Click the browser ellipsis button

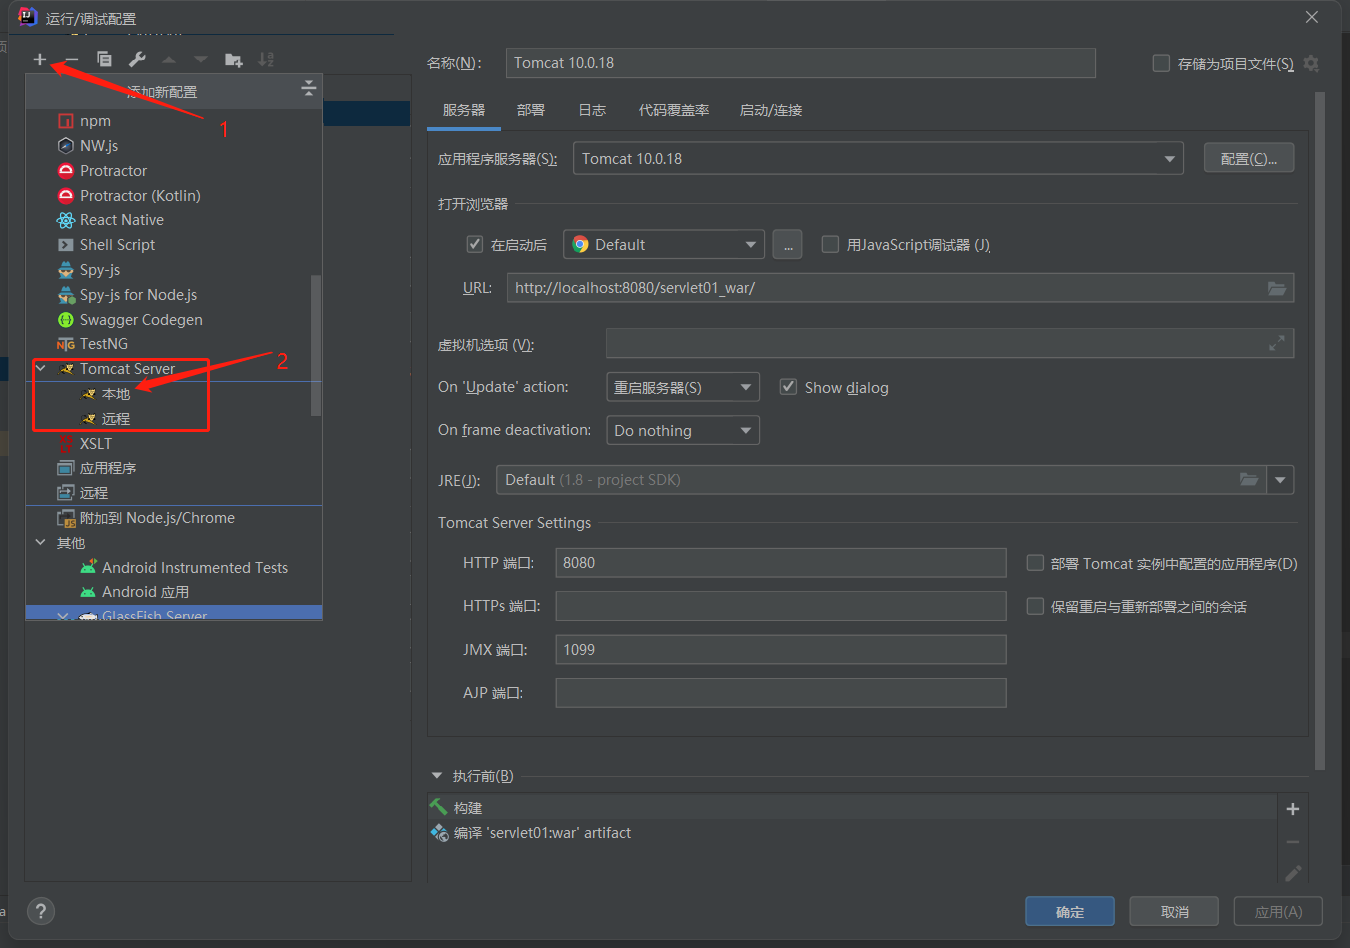click(x=787, y=245)
